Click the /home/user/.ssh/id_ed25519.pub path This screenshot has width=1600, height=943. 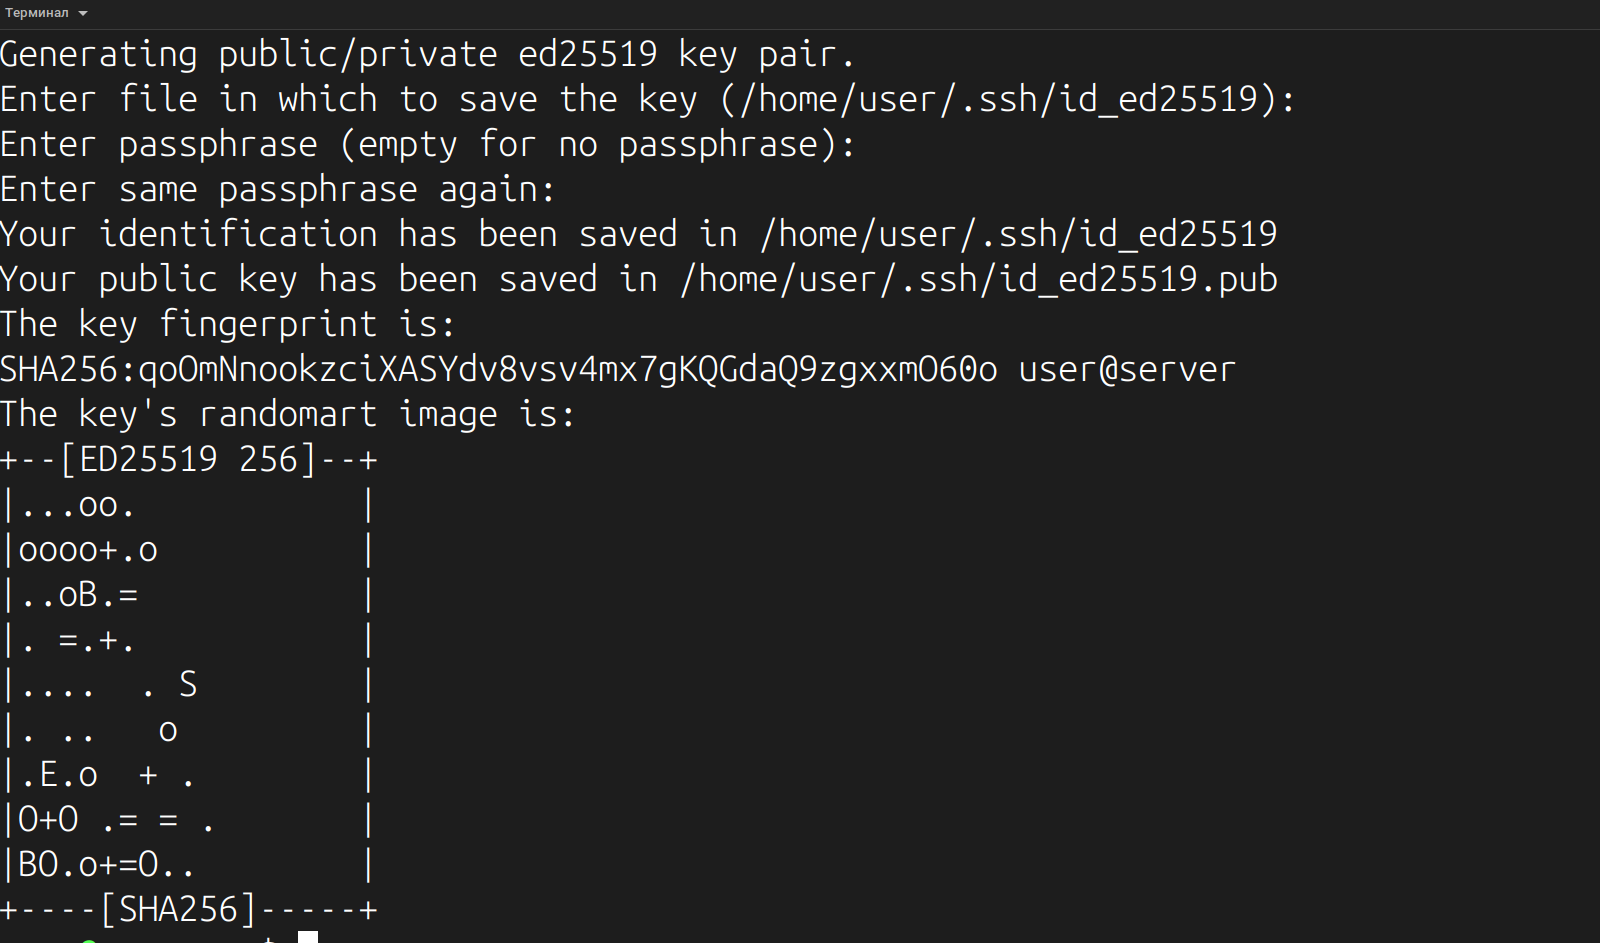978,280
